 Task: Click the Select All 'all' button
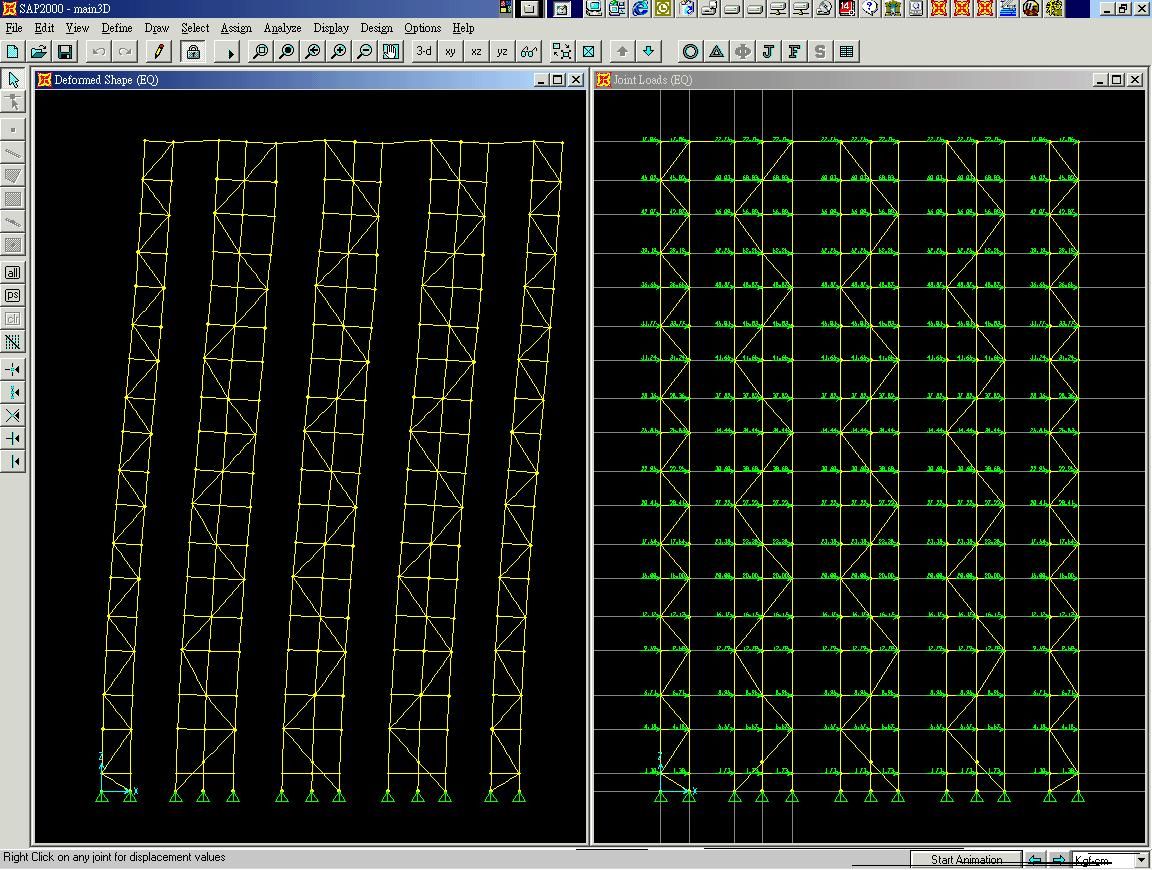pyautogui.click(x=13, y=273)
